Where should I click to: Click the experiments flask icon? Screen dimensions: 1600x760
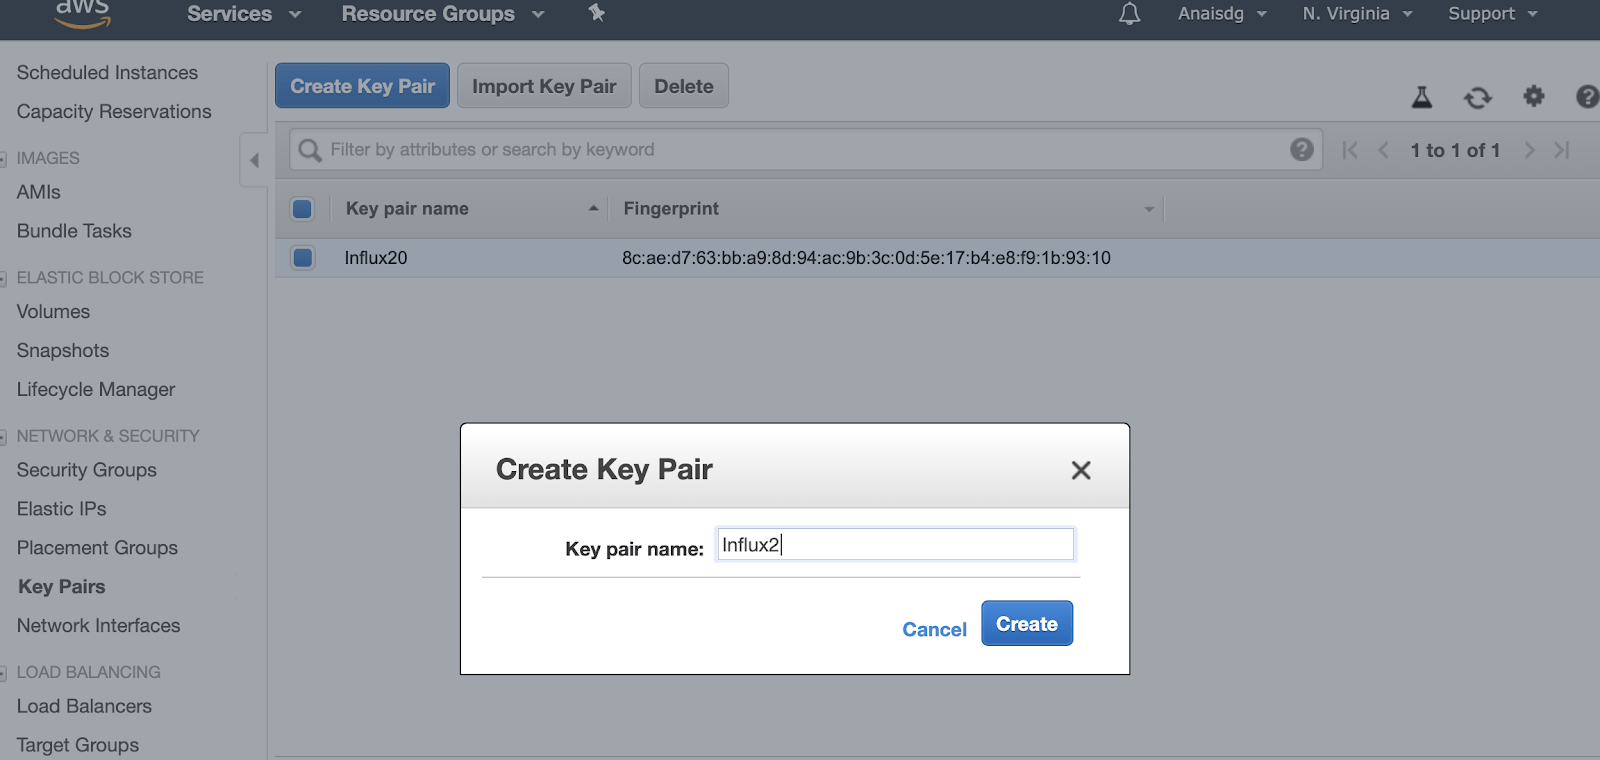coord(1421,97)
